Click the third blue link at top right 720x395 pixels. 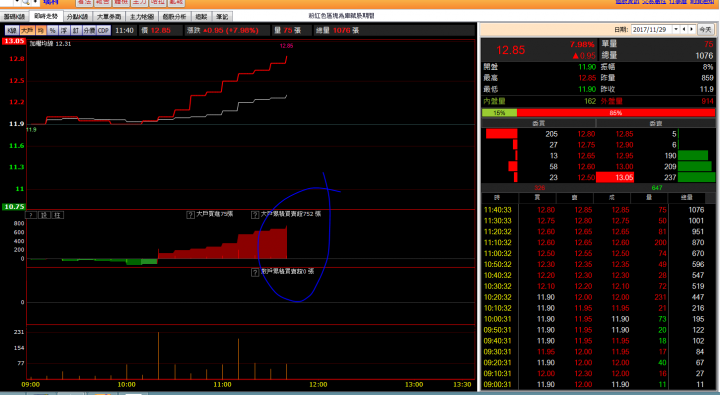(678, 2)
